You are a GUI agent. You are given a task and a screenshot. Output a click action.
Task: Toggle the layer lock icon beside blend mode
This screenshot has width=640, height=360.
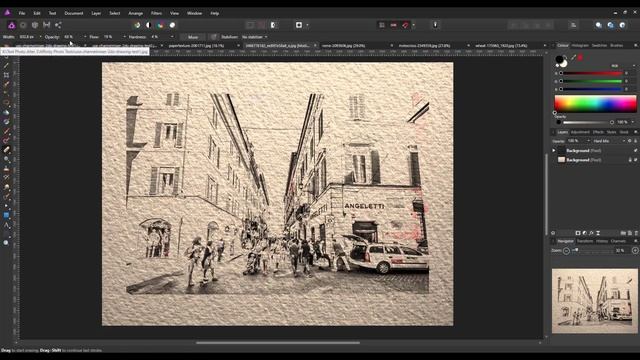pyautogui.click(x=635, y=141)
